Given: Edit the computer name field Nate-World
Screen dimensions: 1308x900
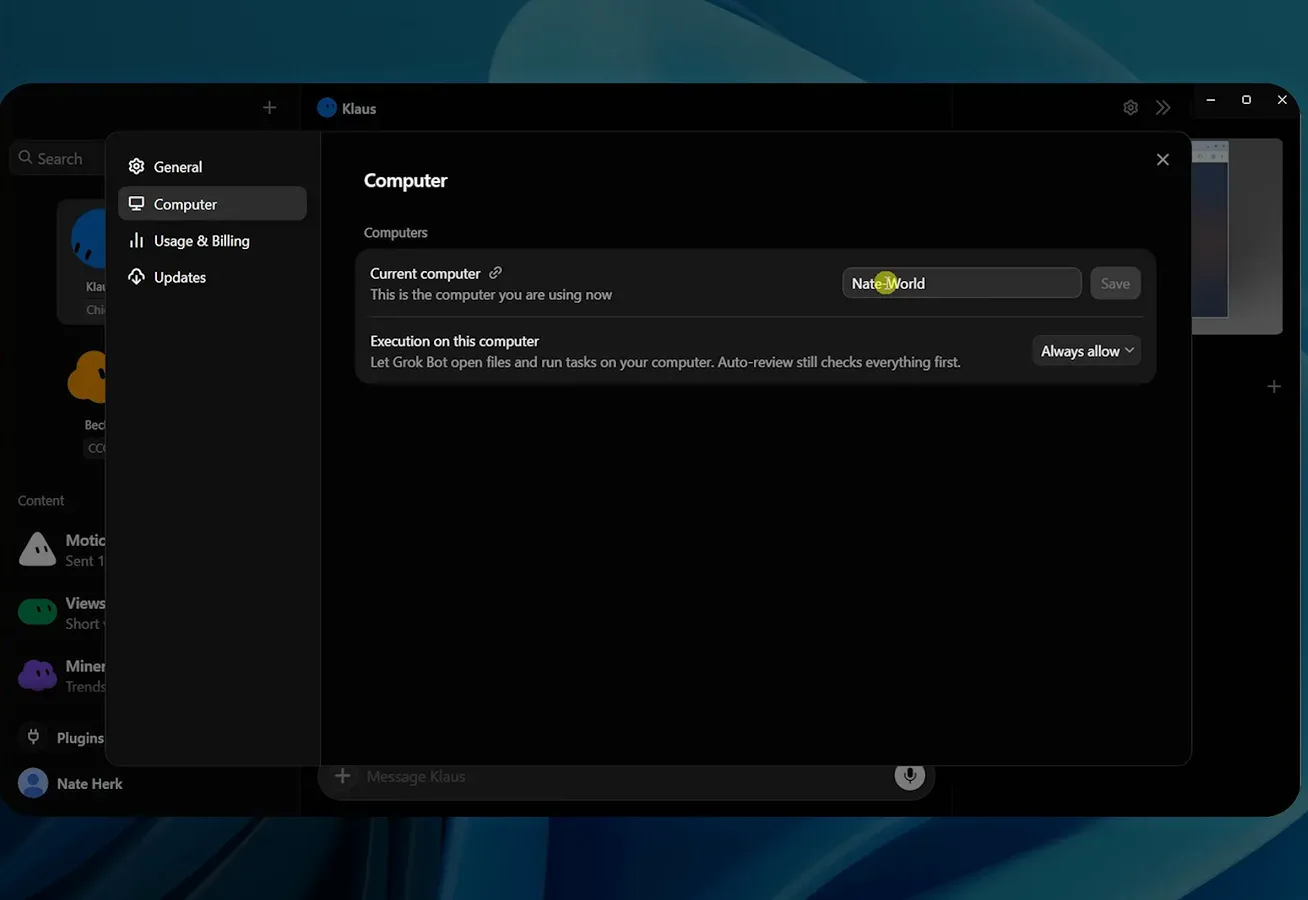Looking at the screenshot, I should pyautogui.click(x=962, y=283).
